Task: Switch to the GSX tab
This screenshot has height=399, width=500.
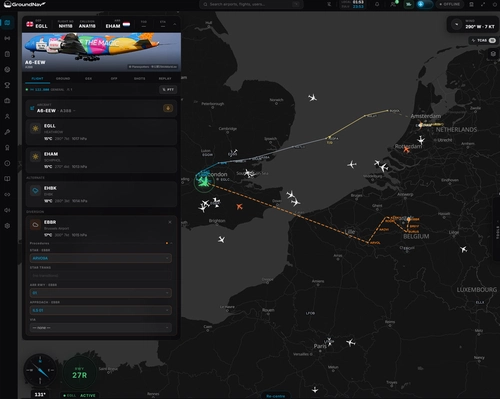Action: pos(88,79)
